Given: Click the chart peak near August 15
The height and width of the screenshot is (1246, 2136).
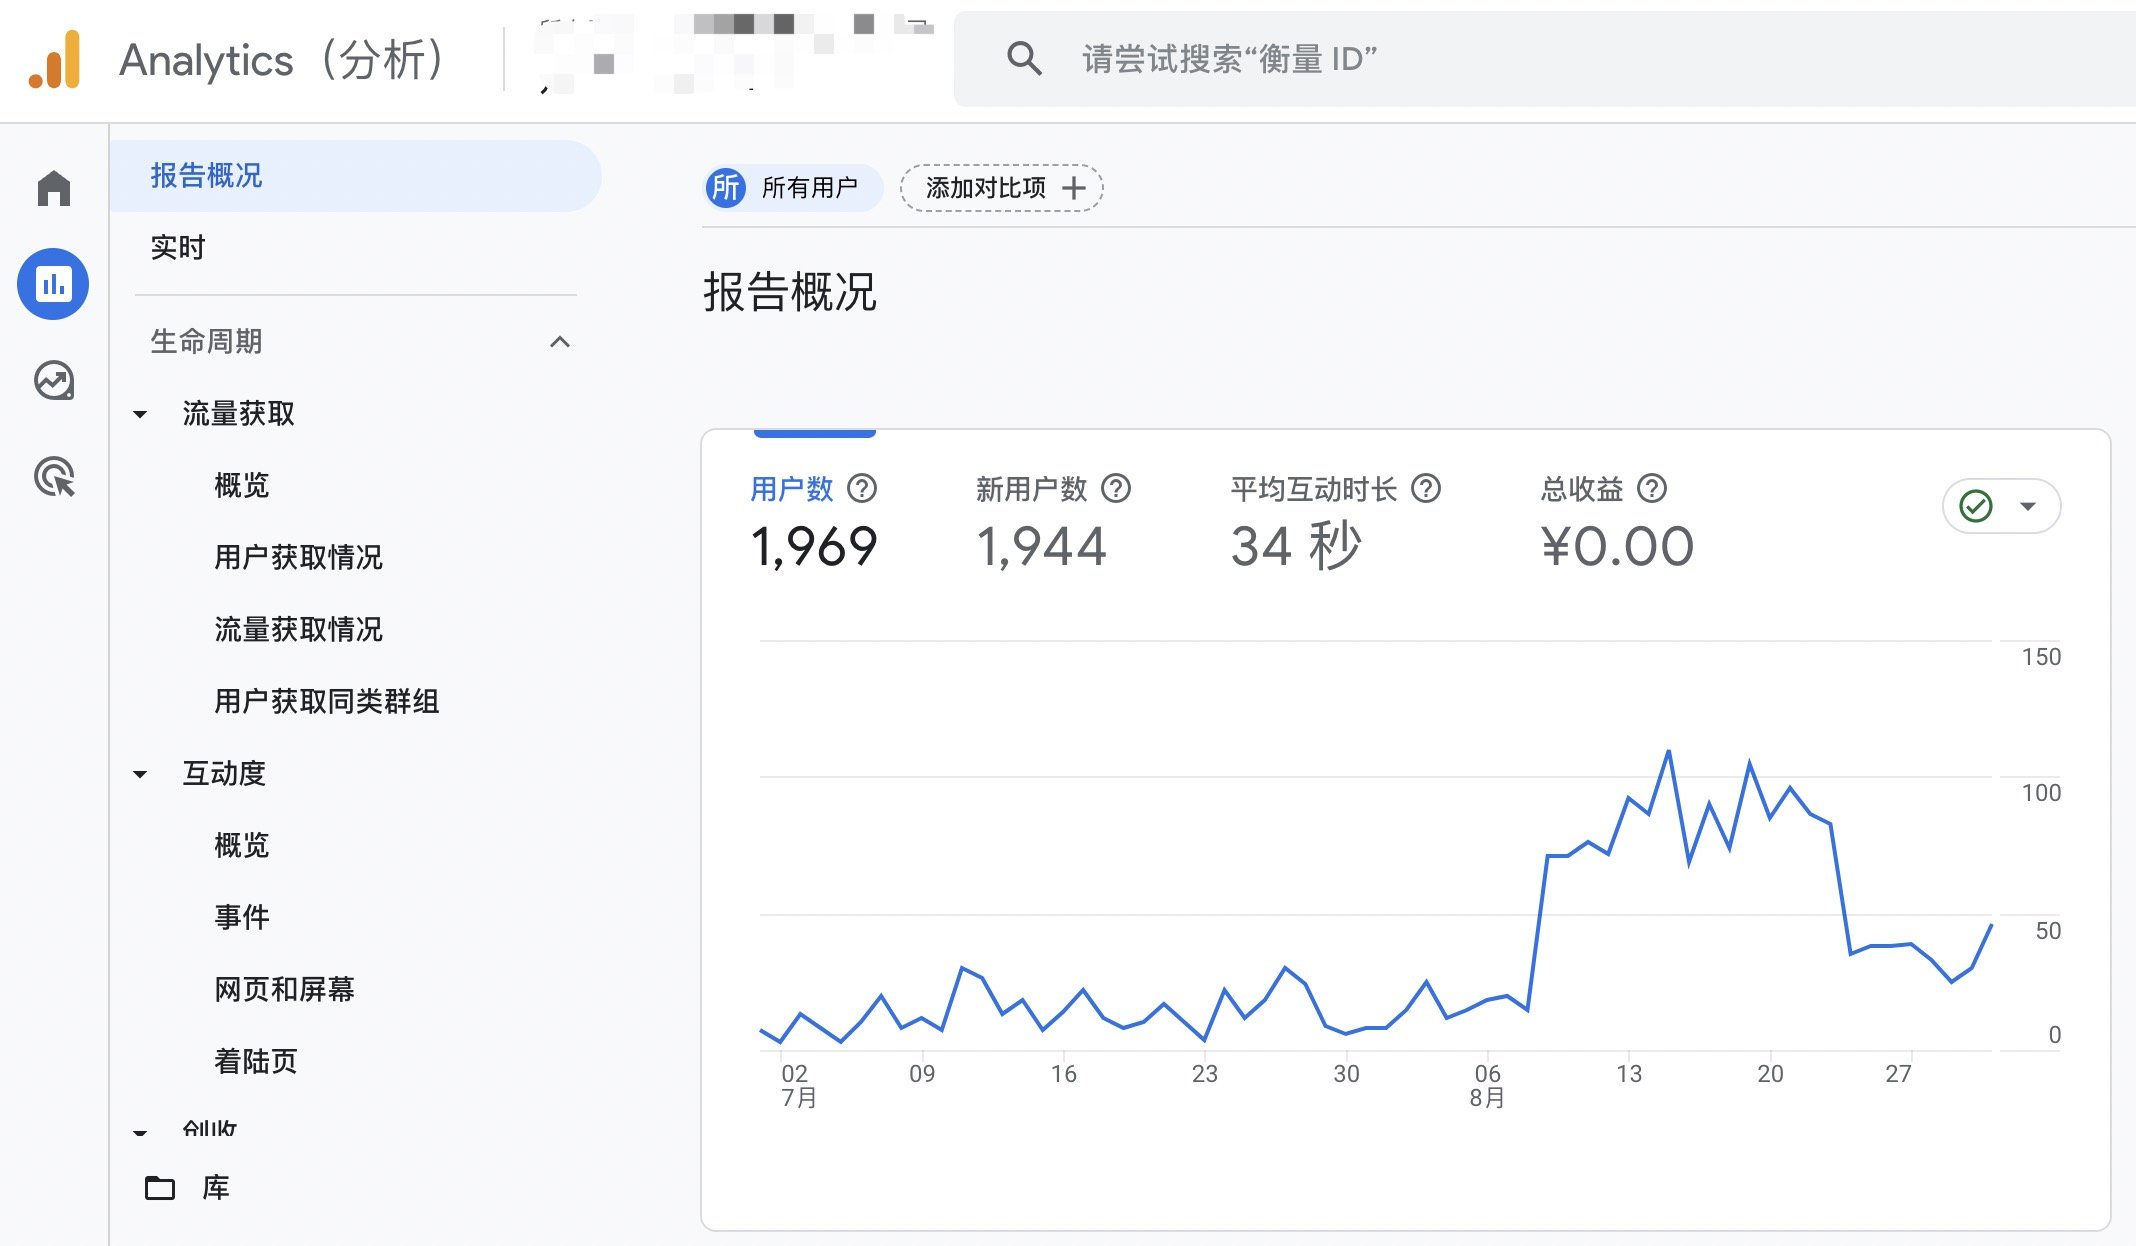Looking at the screenshot, I should (x=1668, y=750).
